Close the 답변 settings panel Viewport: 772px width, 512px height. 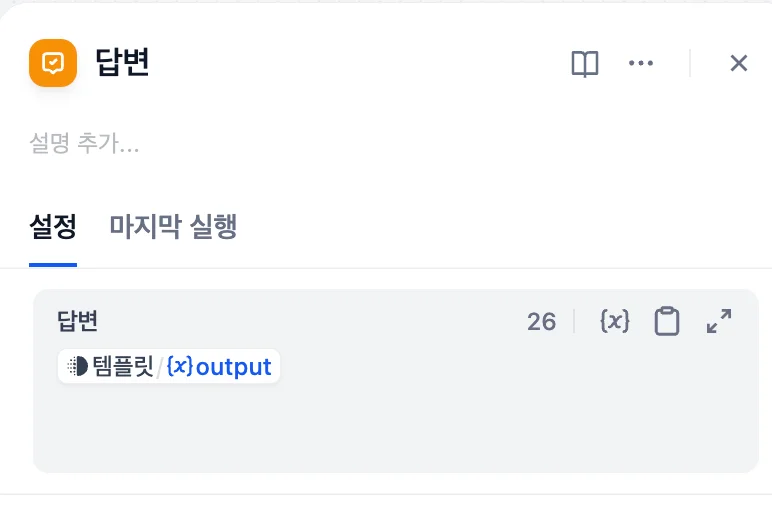(x=739, y=64)
